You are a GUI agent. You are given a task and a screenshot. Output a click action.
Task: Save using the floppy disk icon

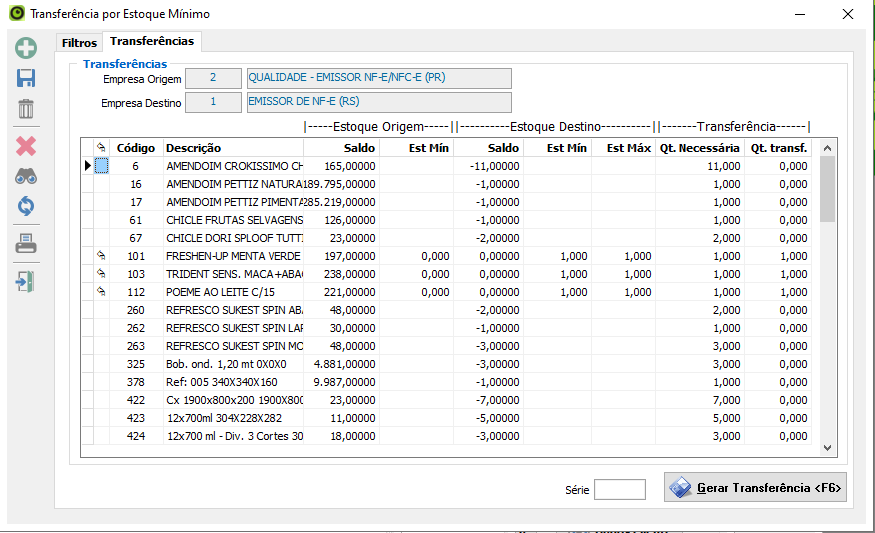(x=26, y=79)
